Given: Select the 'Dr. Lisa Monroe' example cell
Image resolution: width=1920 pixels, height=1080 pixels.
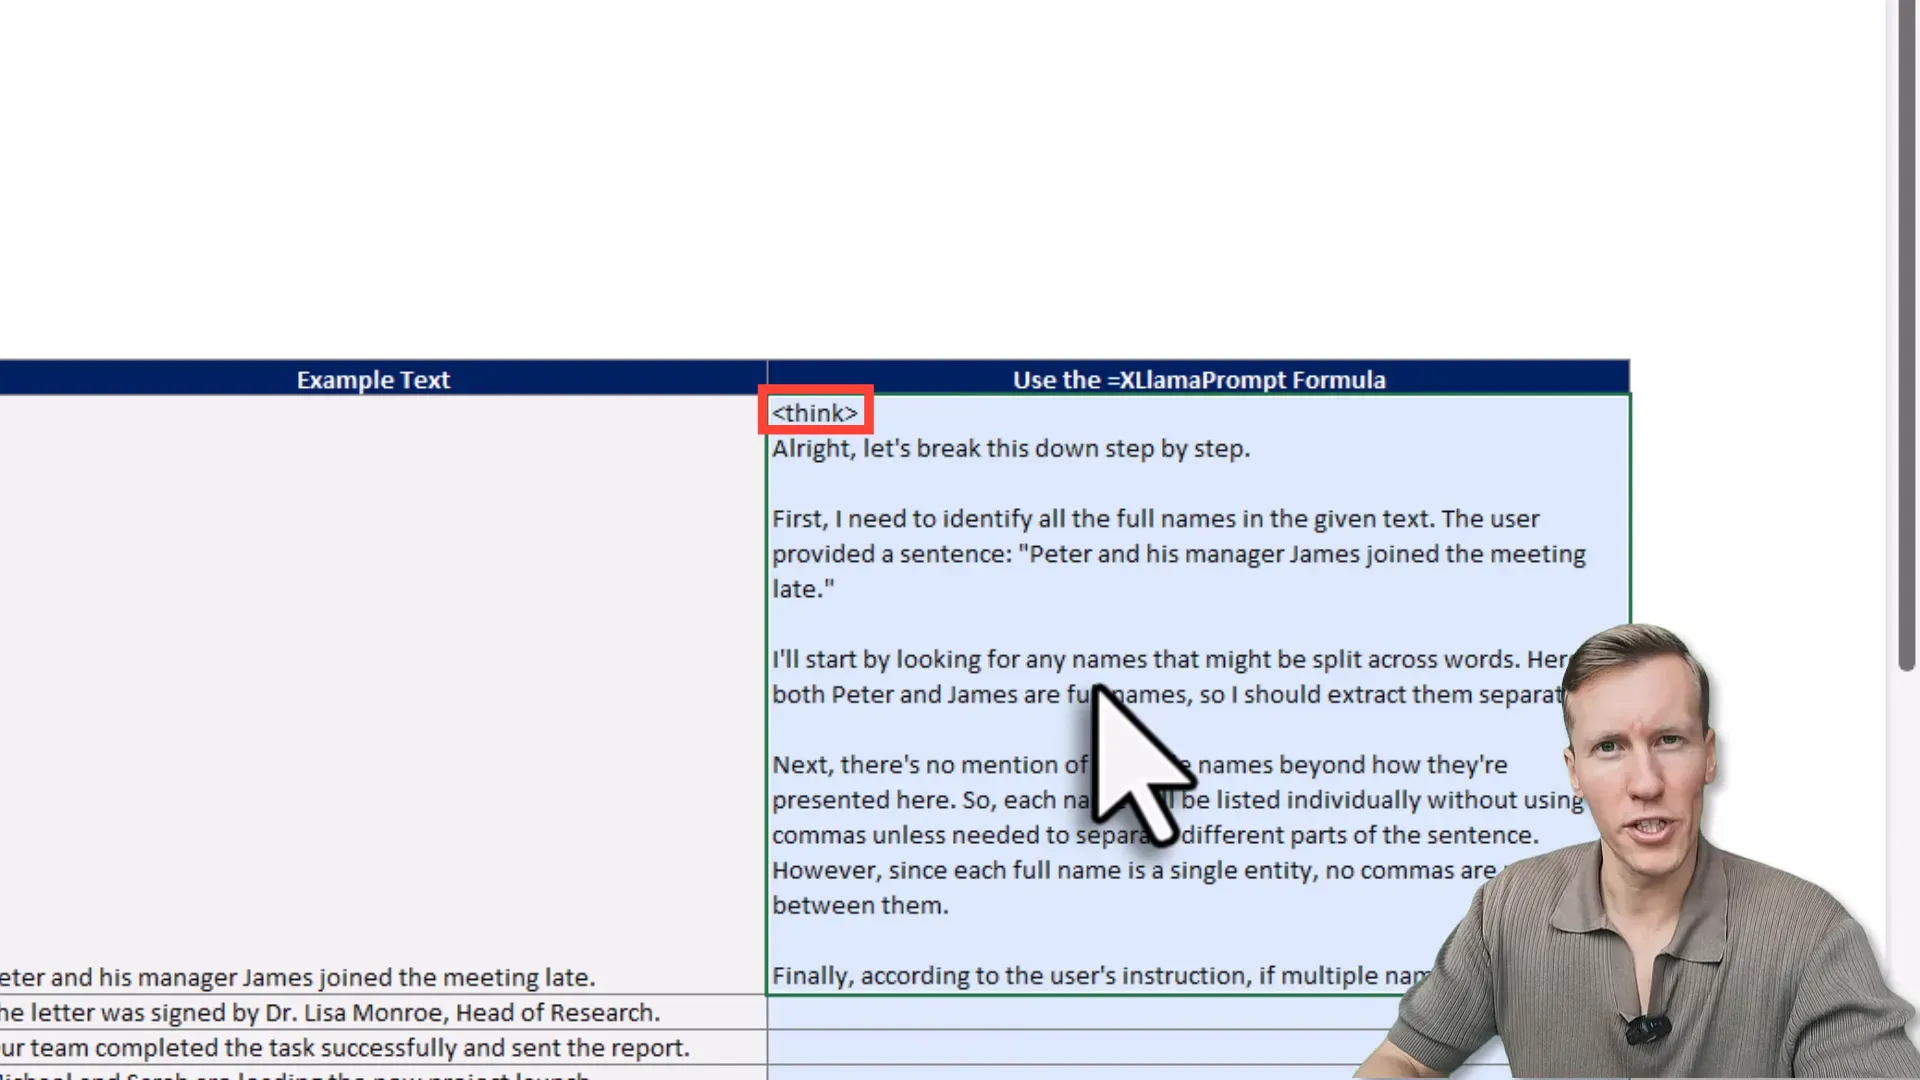Looking at the screenshot, I should point(330,1012).
